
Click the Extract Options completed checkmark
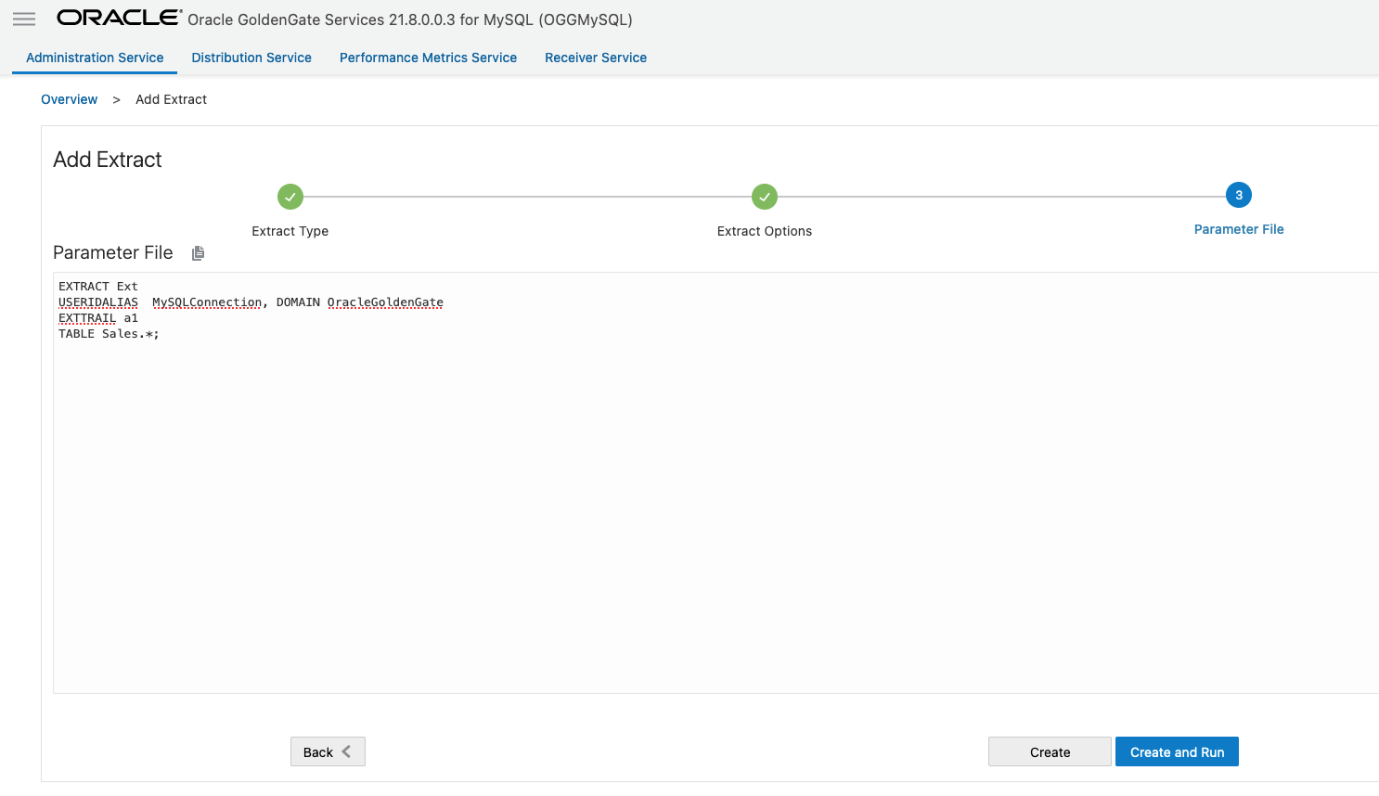pyautogui.click(x=764, y=196)
